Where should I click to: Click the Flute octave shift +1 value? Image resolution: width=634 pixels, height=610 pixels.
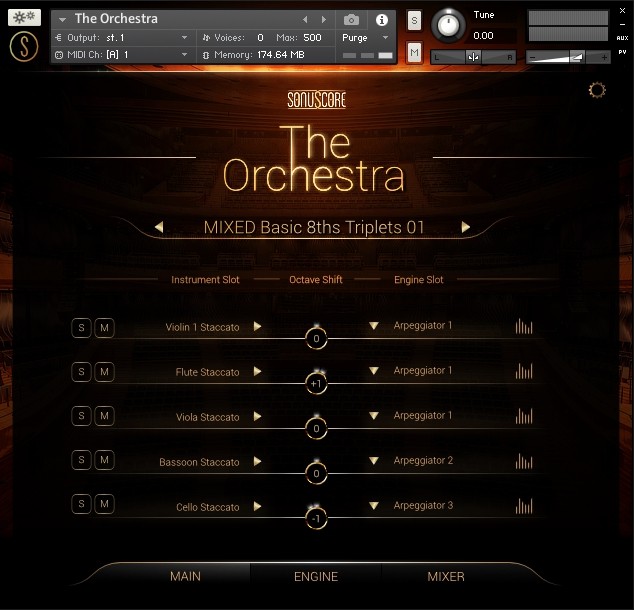(316, 385)
